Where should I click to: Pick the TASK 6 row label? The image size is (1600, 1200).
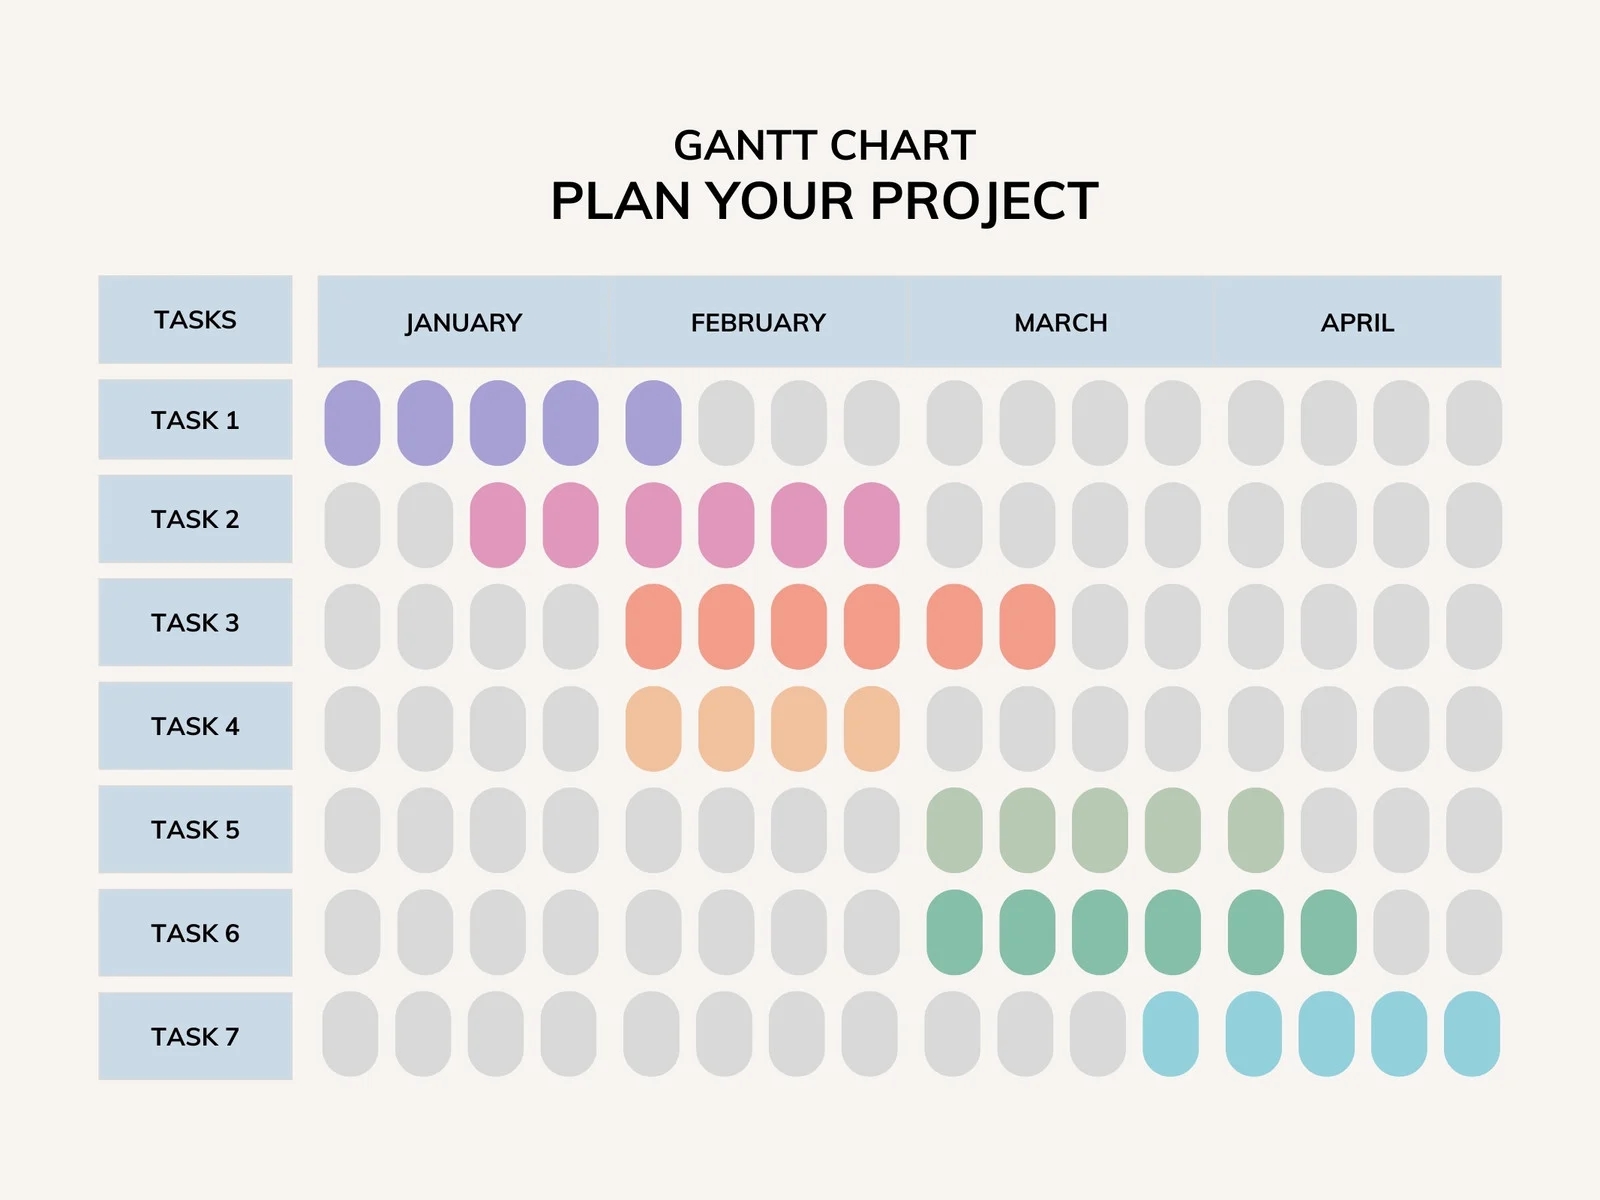(x=195, y=933)
